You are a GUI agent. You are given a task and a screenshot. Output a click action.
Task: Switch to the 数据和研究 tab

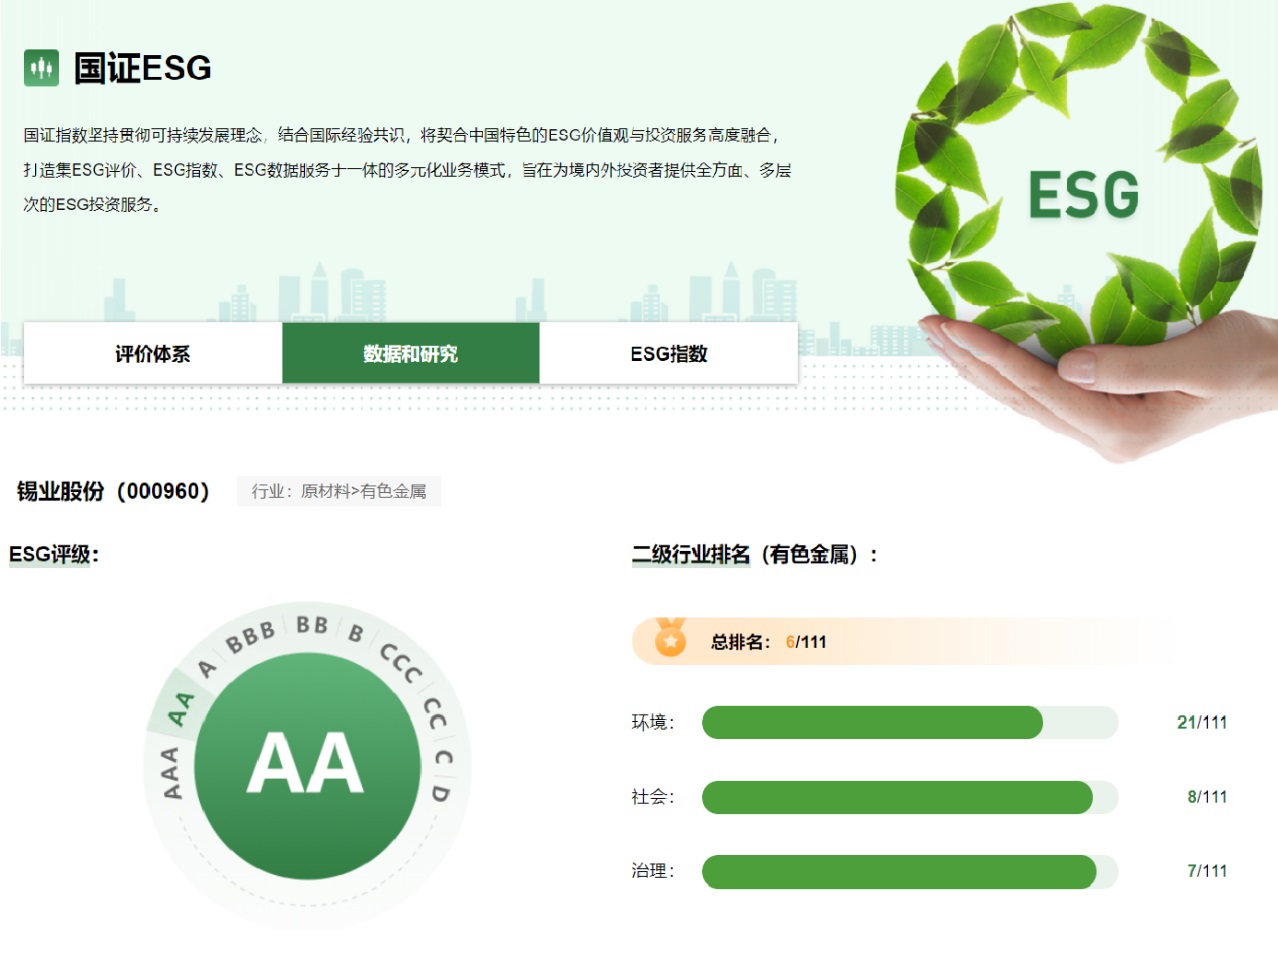(410, 354)
